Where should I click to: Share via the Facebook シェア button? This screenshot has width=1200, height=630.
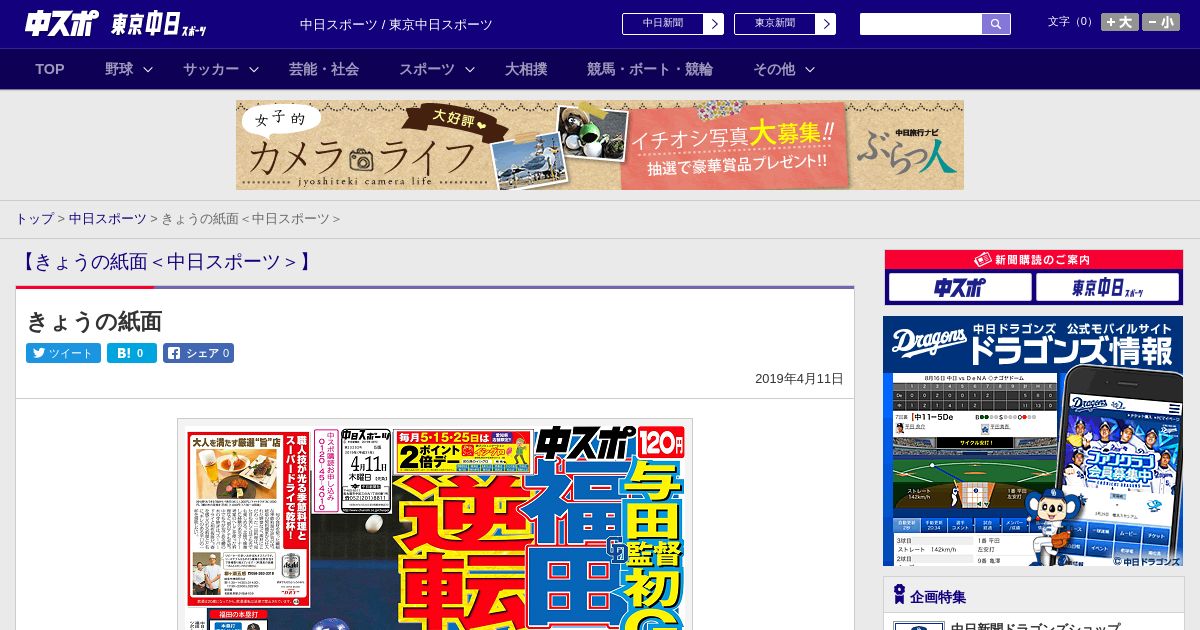(x=198, y=353)
